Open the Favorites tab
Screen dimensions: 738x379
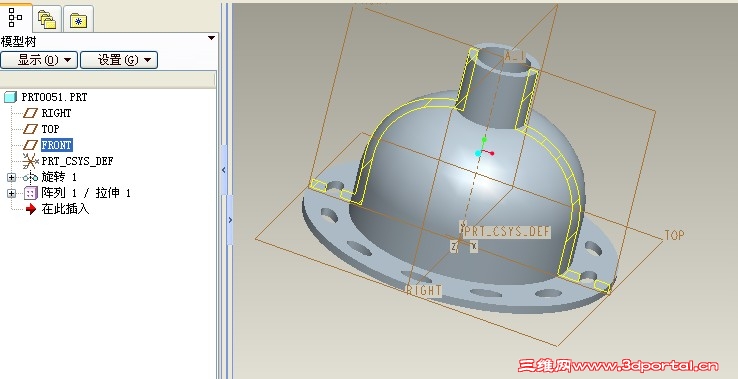click(78, 20)
